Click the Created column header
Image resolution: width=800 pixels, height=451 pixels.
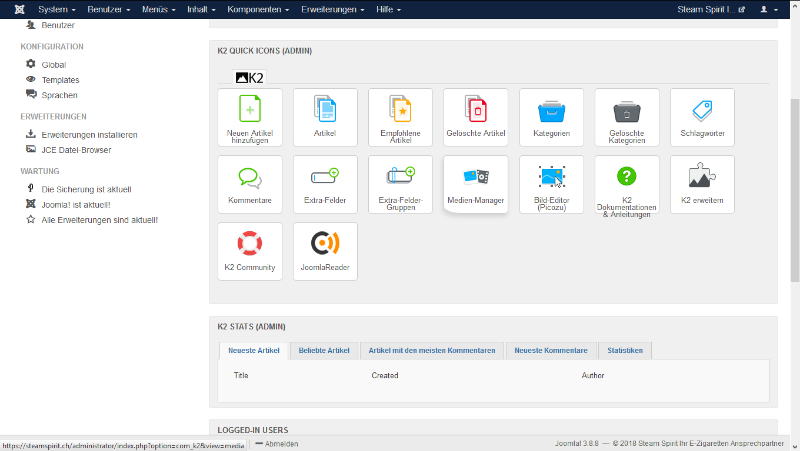pos(385,375)
